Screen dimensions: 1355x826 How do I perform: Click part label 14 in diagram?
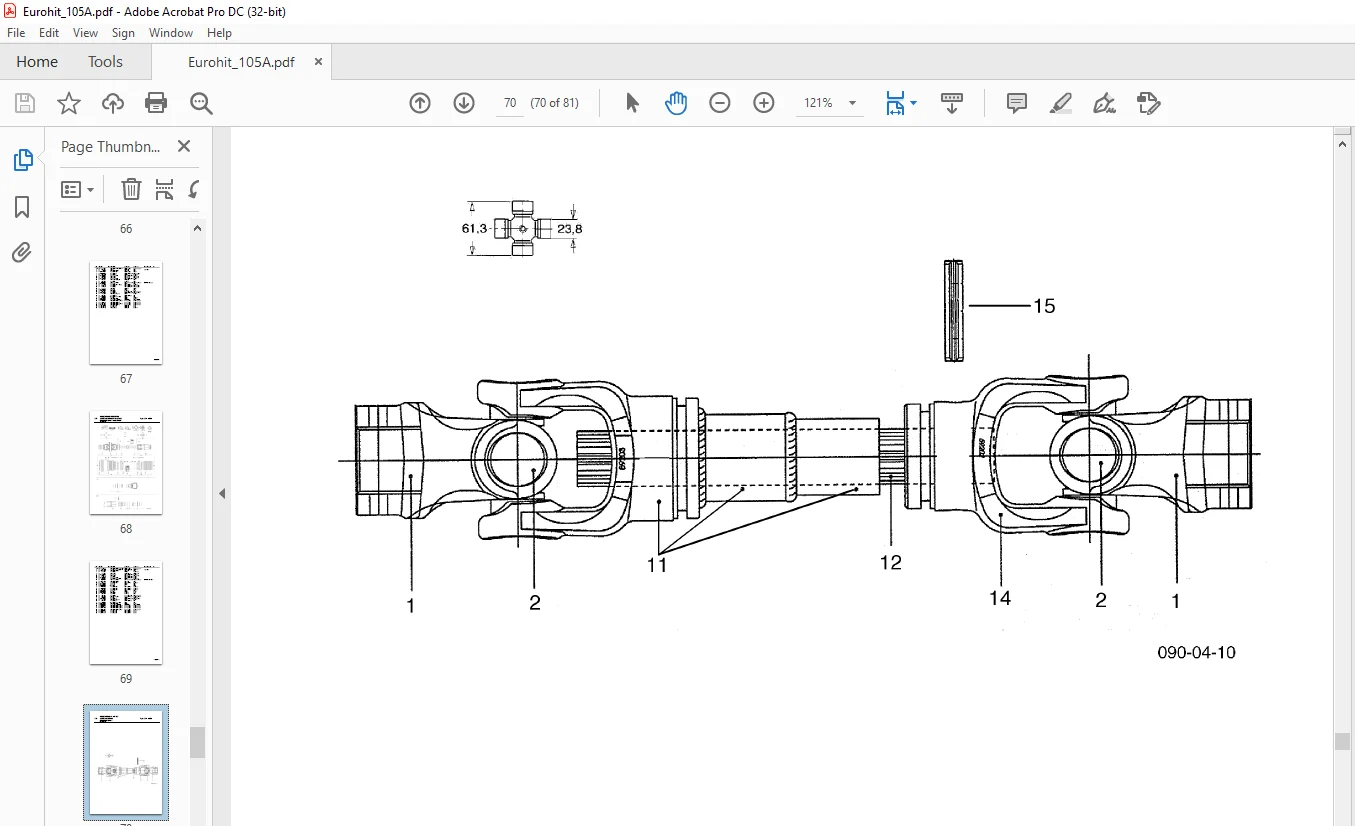point(1000,598)
